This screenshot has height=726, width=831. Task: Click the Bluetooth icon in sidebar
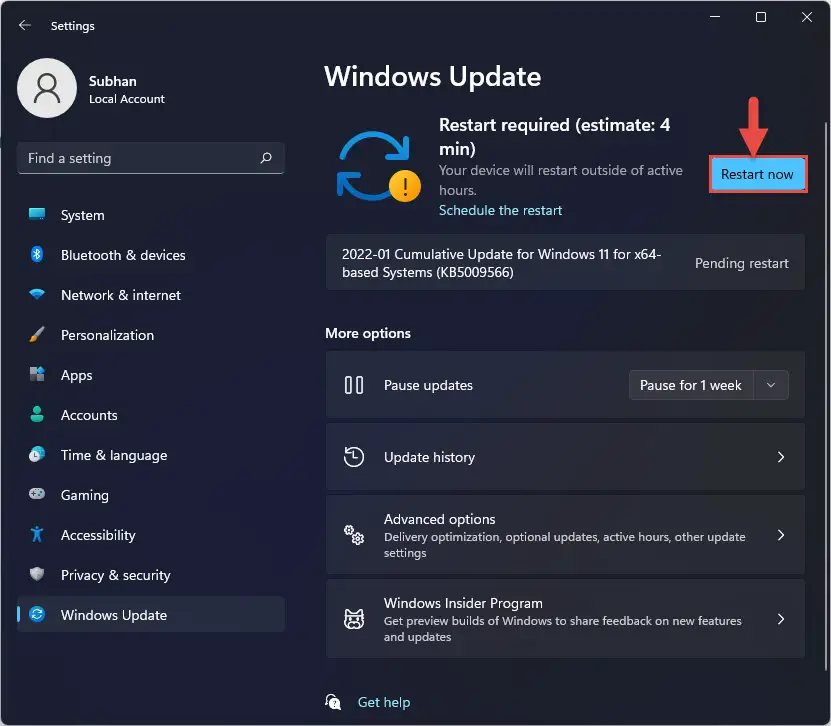[x=37, y=254]
